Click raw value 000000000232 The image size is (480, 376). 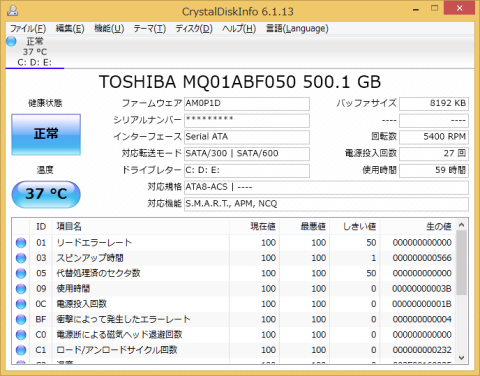(422, 350)
